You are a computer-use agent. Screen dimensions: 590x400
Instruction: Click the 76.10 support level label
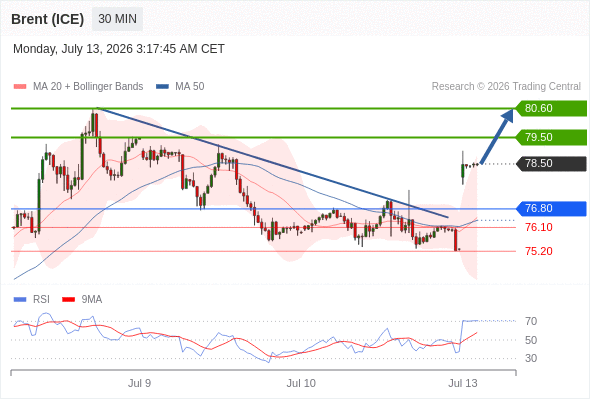539,227
